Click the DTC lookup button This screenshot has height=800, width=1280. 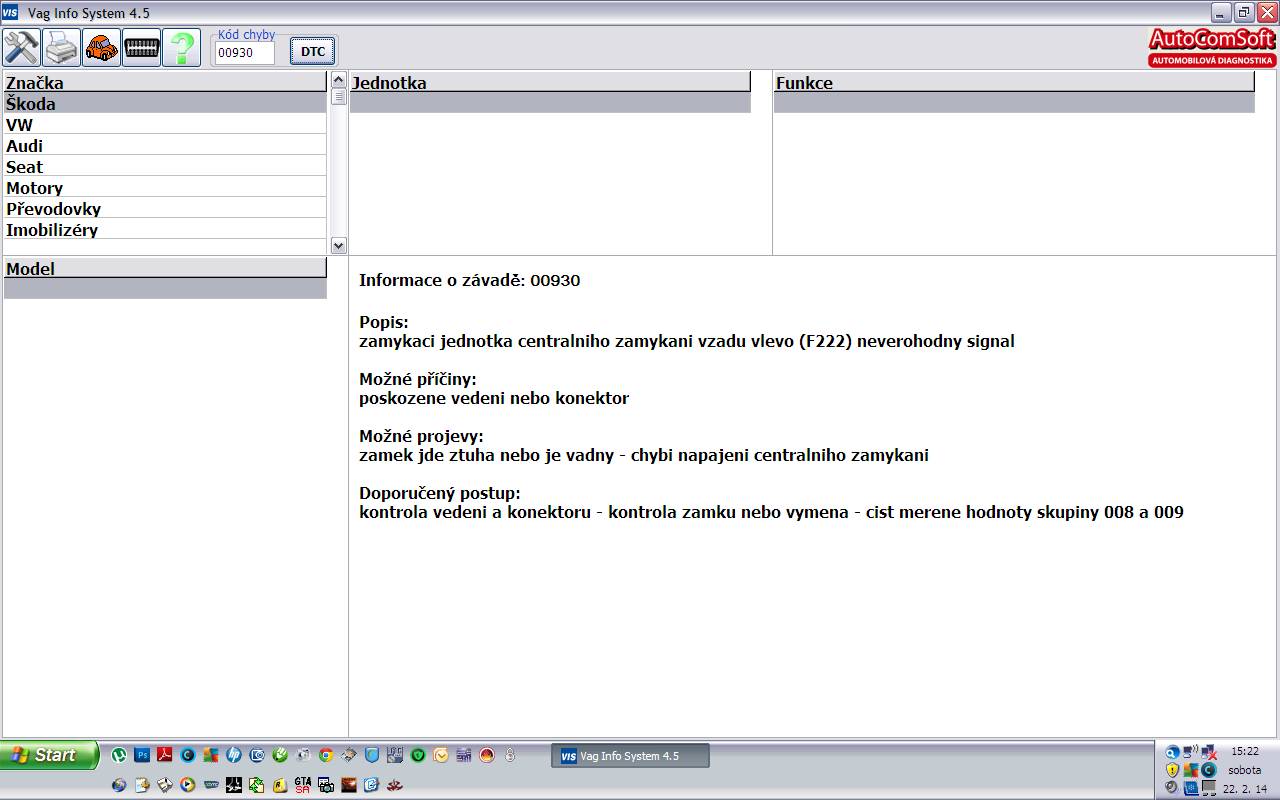[313, 52]
